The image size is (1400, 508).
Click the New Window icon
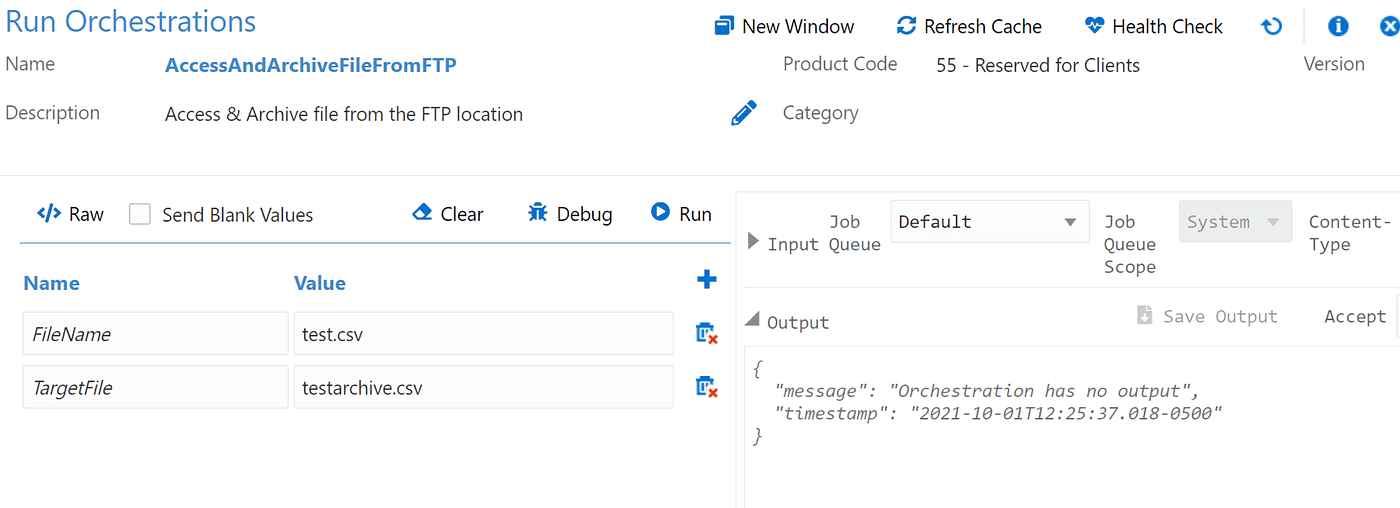pyautogui.click(x=725, y=26)
